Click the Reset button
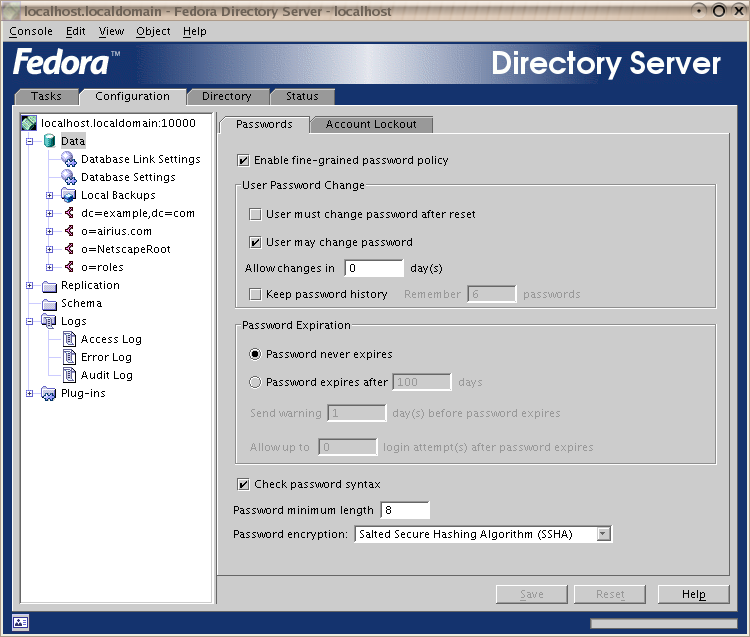The width and height of the screenshot is (750, 637). pyautogui.click(x=610, y=594)
